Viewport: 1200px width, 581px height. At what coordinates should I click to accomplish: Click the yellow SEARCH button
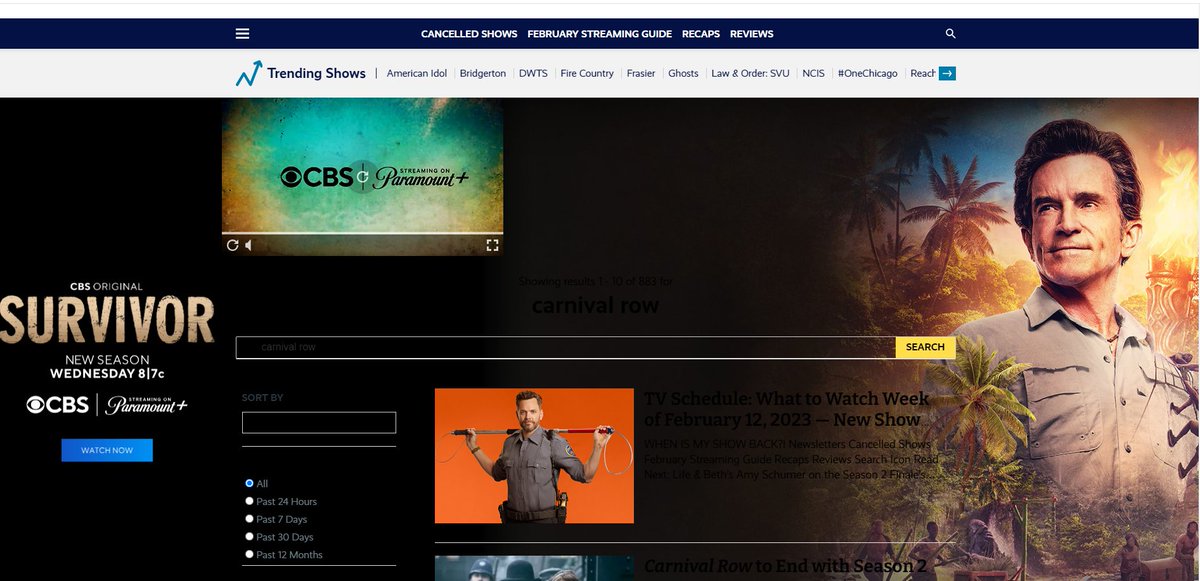point(925,347)
